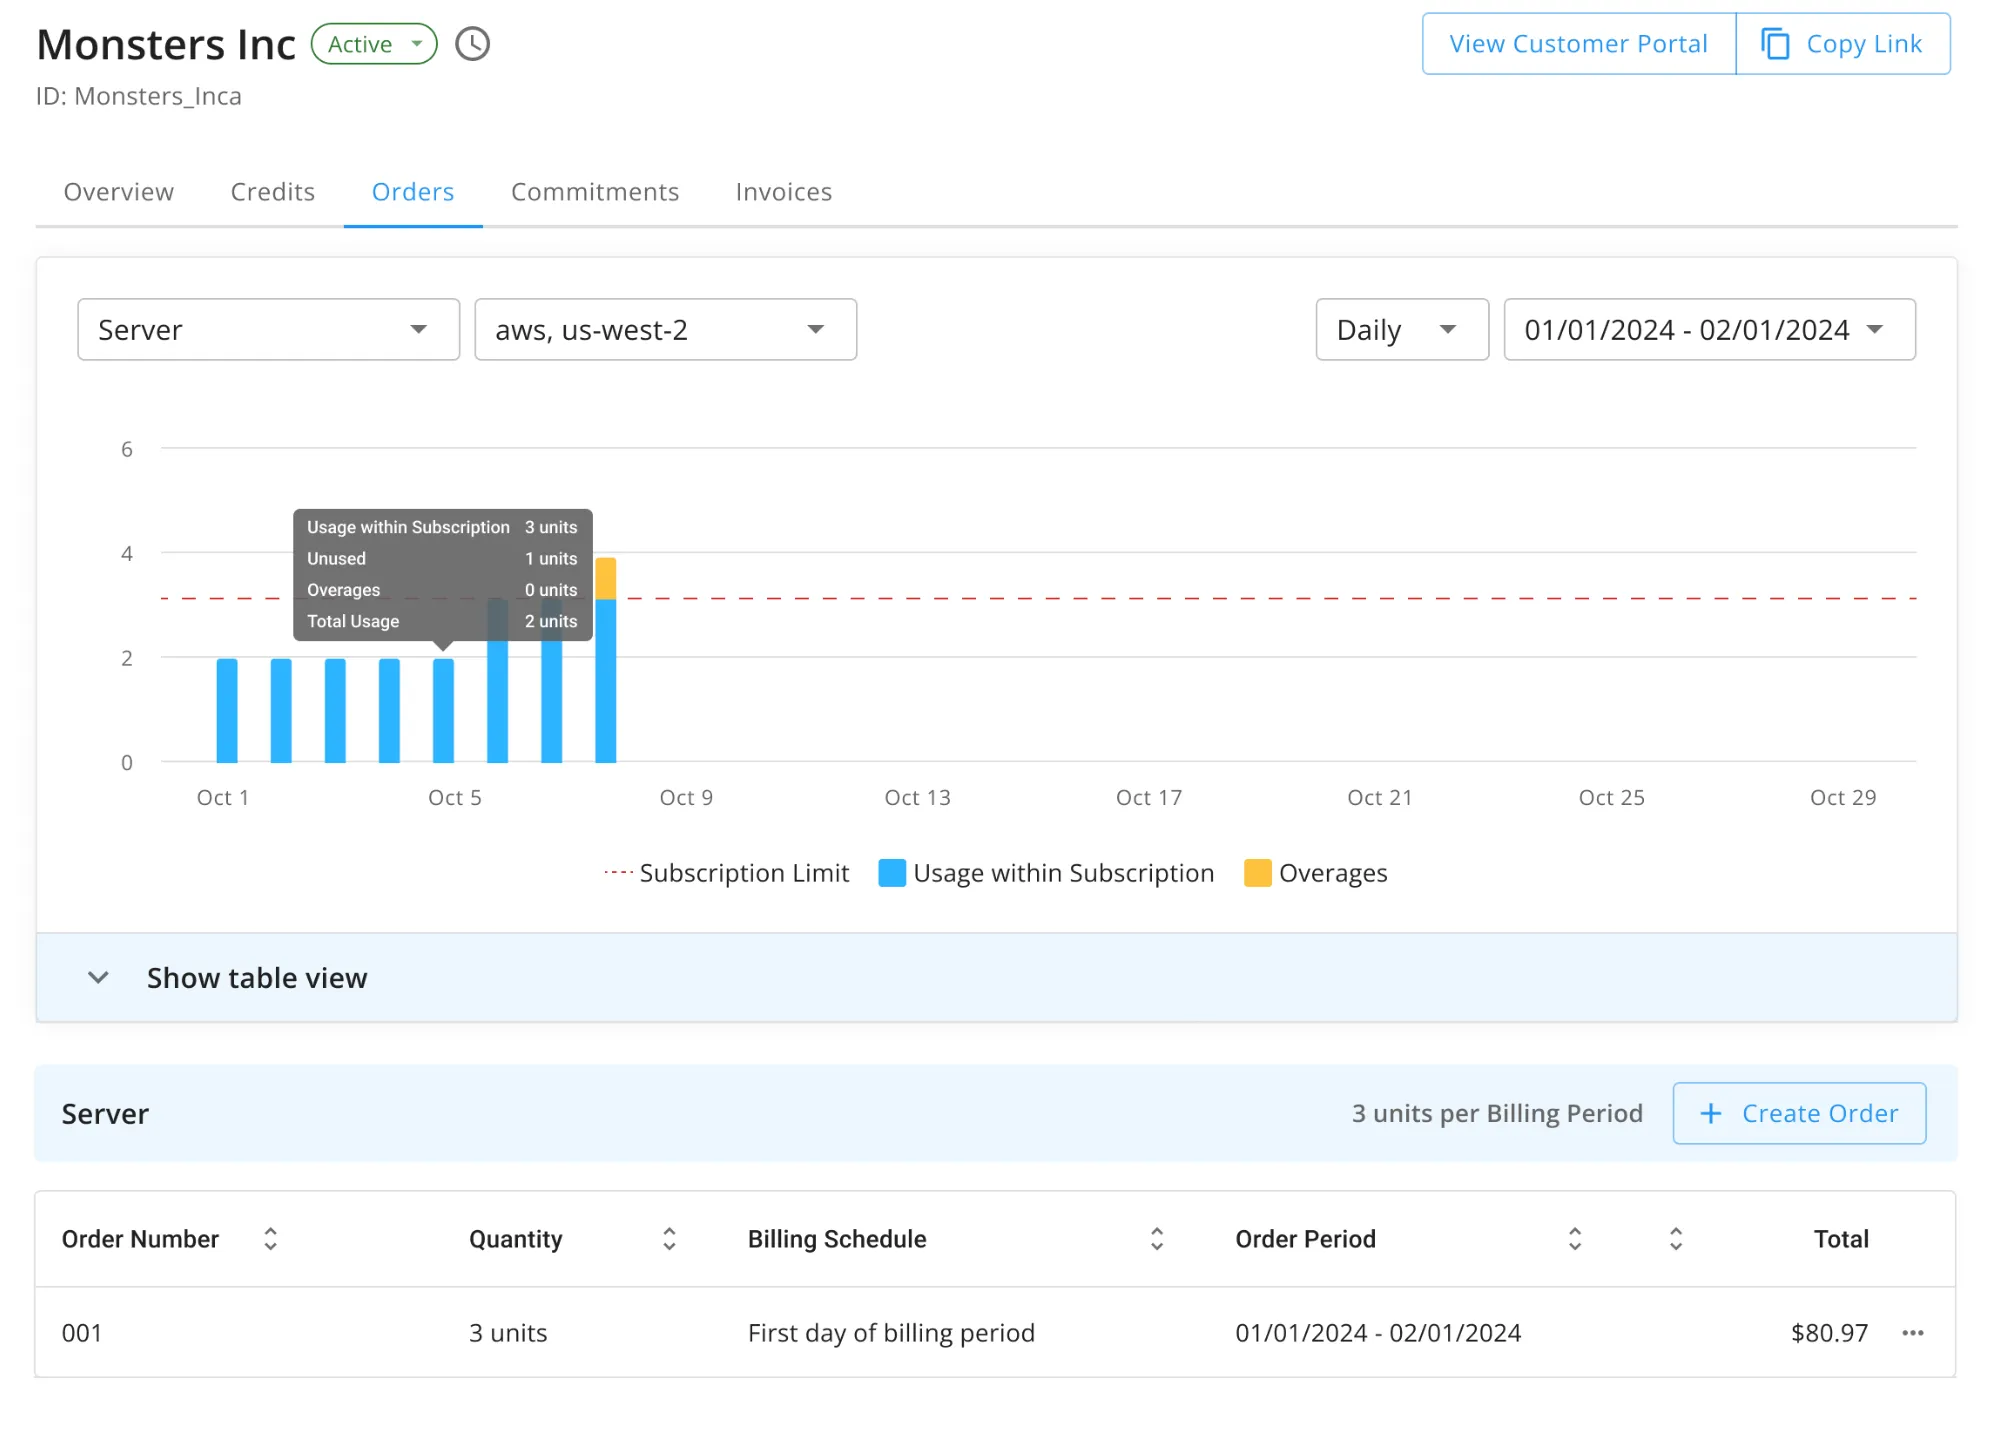Sort by Order Number column arrows
This screenshot has height=1436, width=1996.
(x=270, y=1239)
